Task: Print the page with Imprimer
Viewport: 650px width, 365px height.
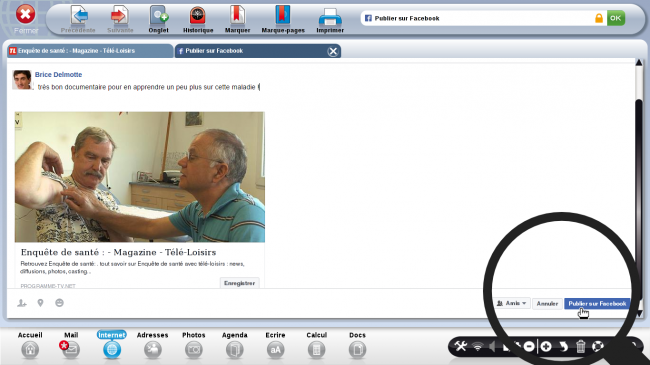Action: [330, 17]
